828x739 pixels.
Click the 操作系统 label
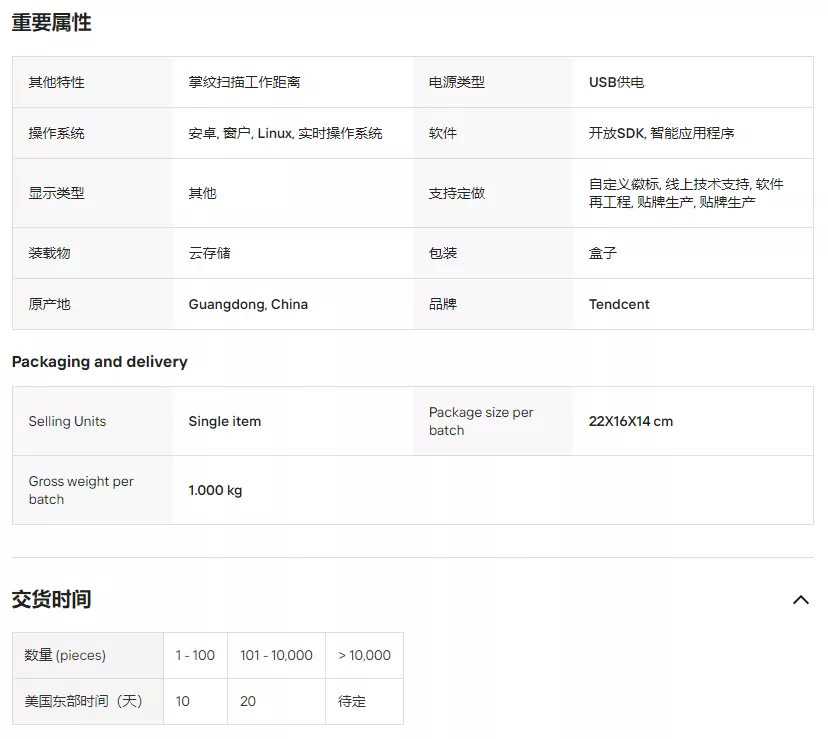pyautogui.click(x=57, y=133)
